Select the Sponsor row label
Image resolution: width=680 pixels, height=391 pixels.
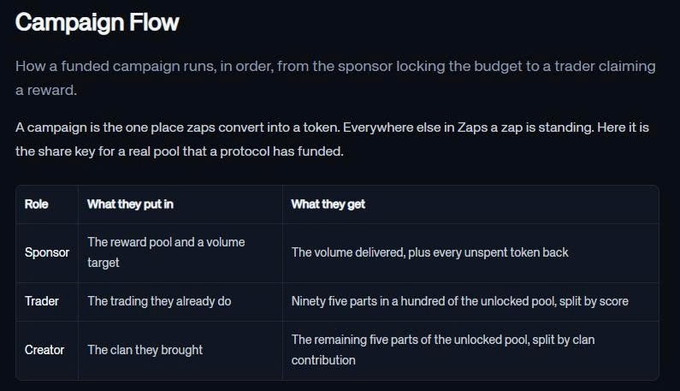coord(47,252)
